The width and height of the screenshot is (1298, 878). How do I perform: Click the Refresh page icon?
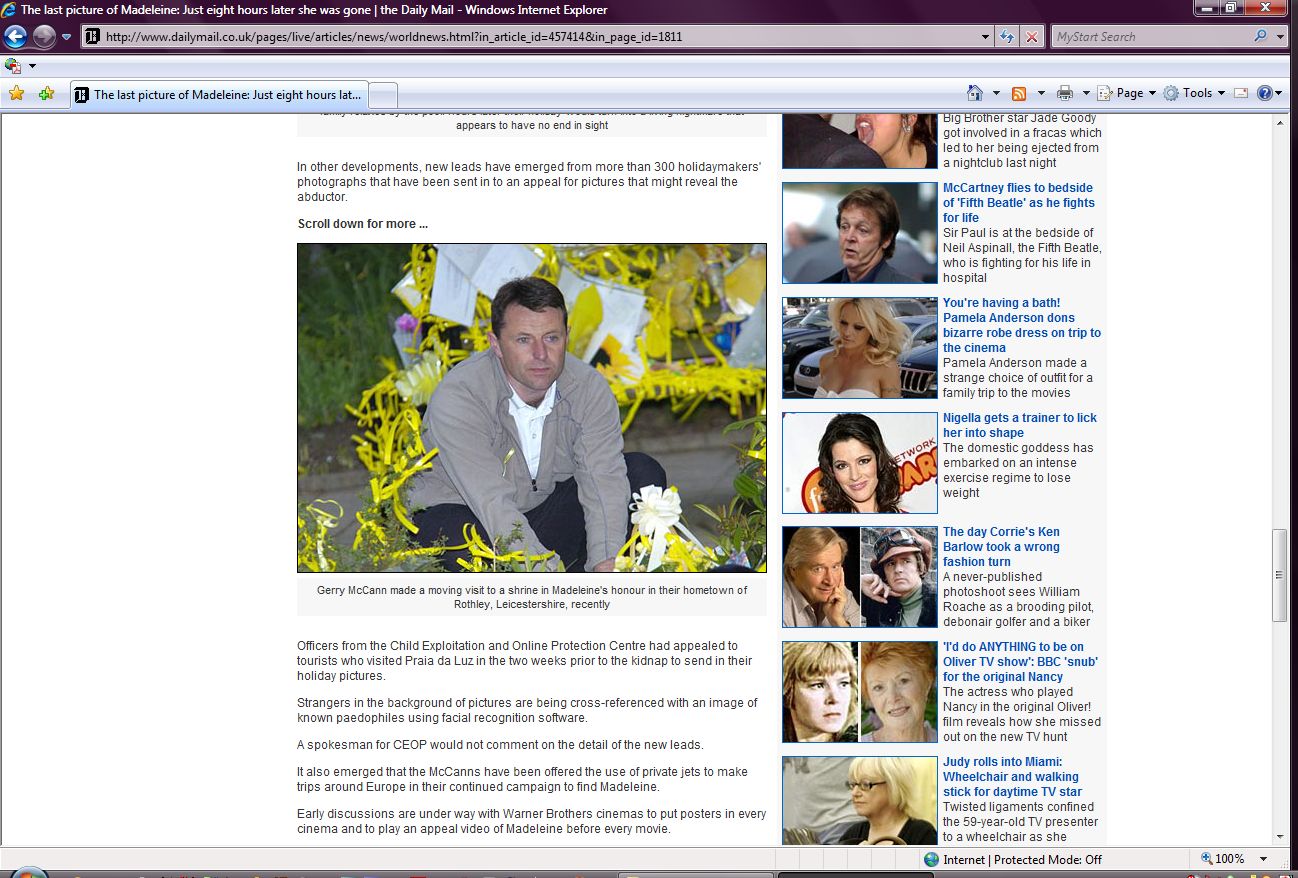[1008, 37]
